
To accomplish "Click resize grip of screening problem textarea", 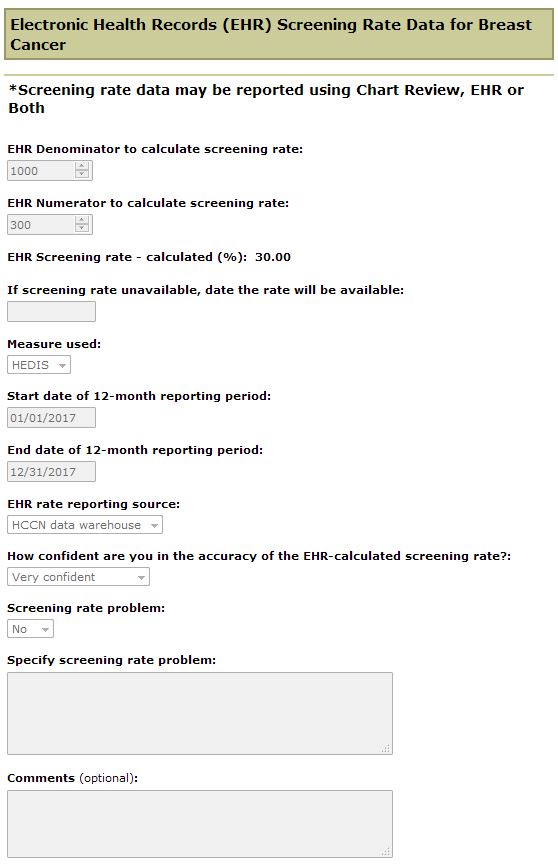I will [x=386, y=749].
